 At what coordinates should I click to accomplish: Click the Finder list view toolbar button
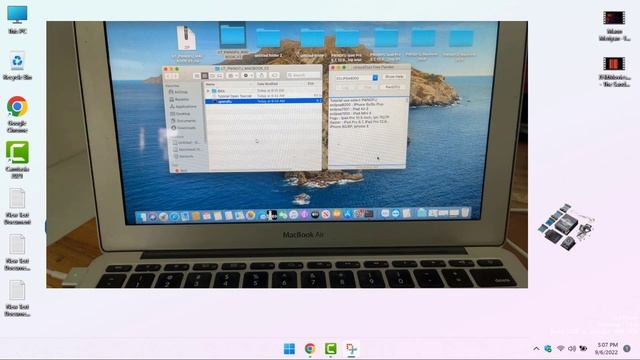pyautogui.click(x=204, y=76)
